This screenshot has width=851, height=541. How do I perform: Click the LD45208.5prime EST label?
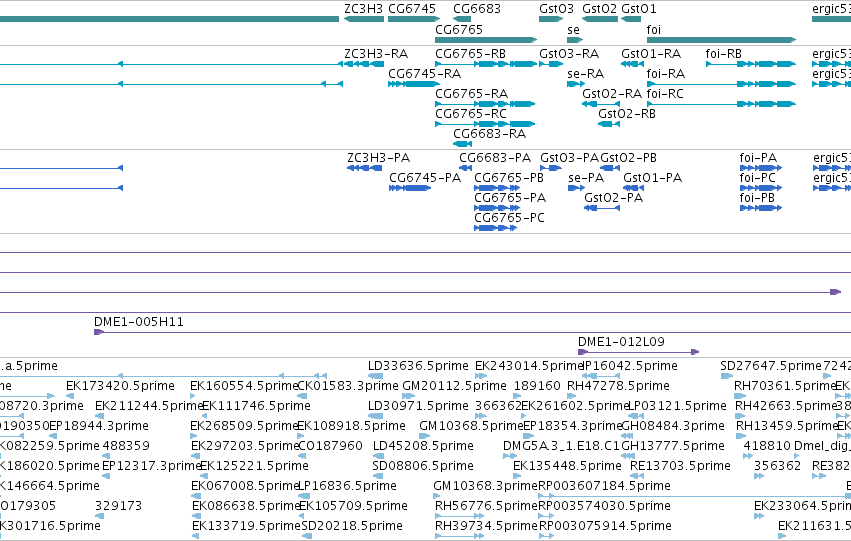pos(423,446)
